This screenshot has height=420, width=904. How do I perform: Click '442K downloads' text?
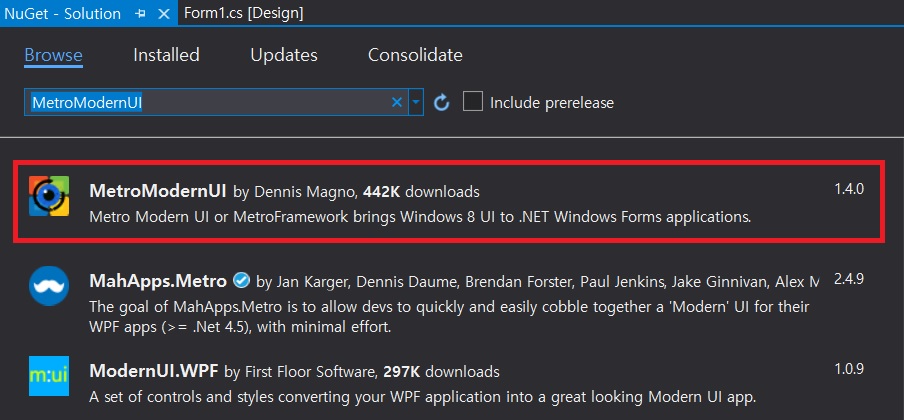421,191
